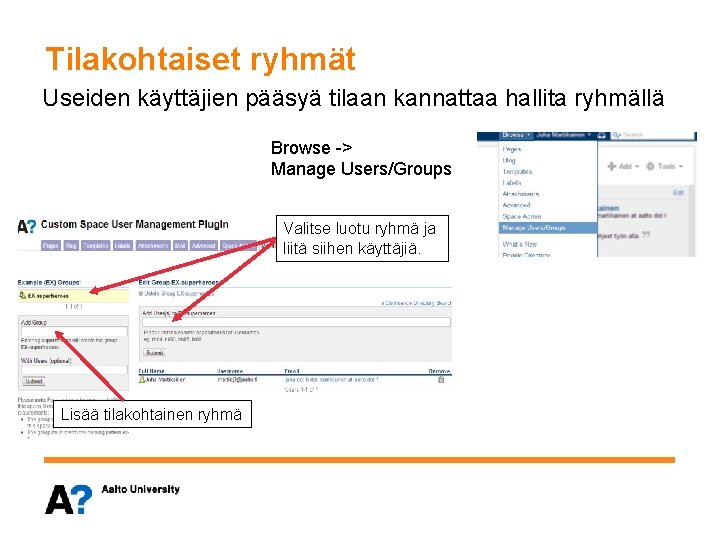Switch to the Mail tab in plugin page
This screenshot has width=720, height=540.
[x=180, y=246]
